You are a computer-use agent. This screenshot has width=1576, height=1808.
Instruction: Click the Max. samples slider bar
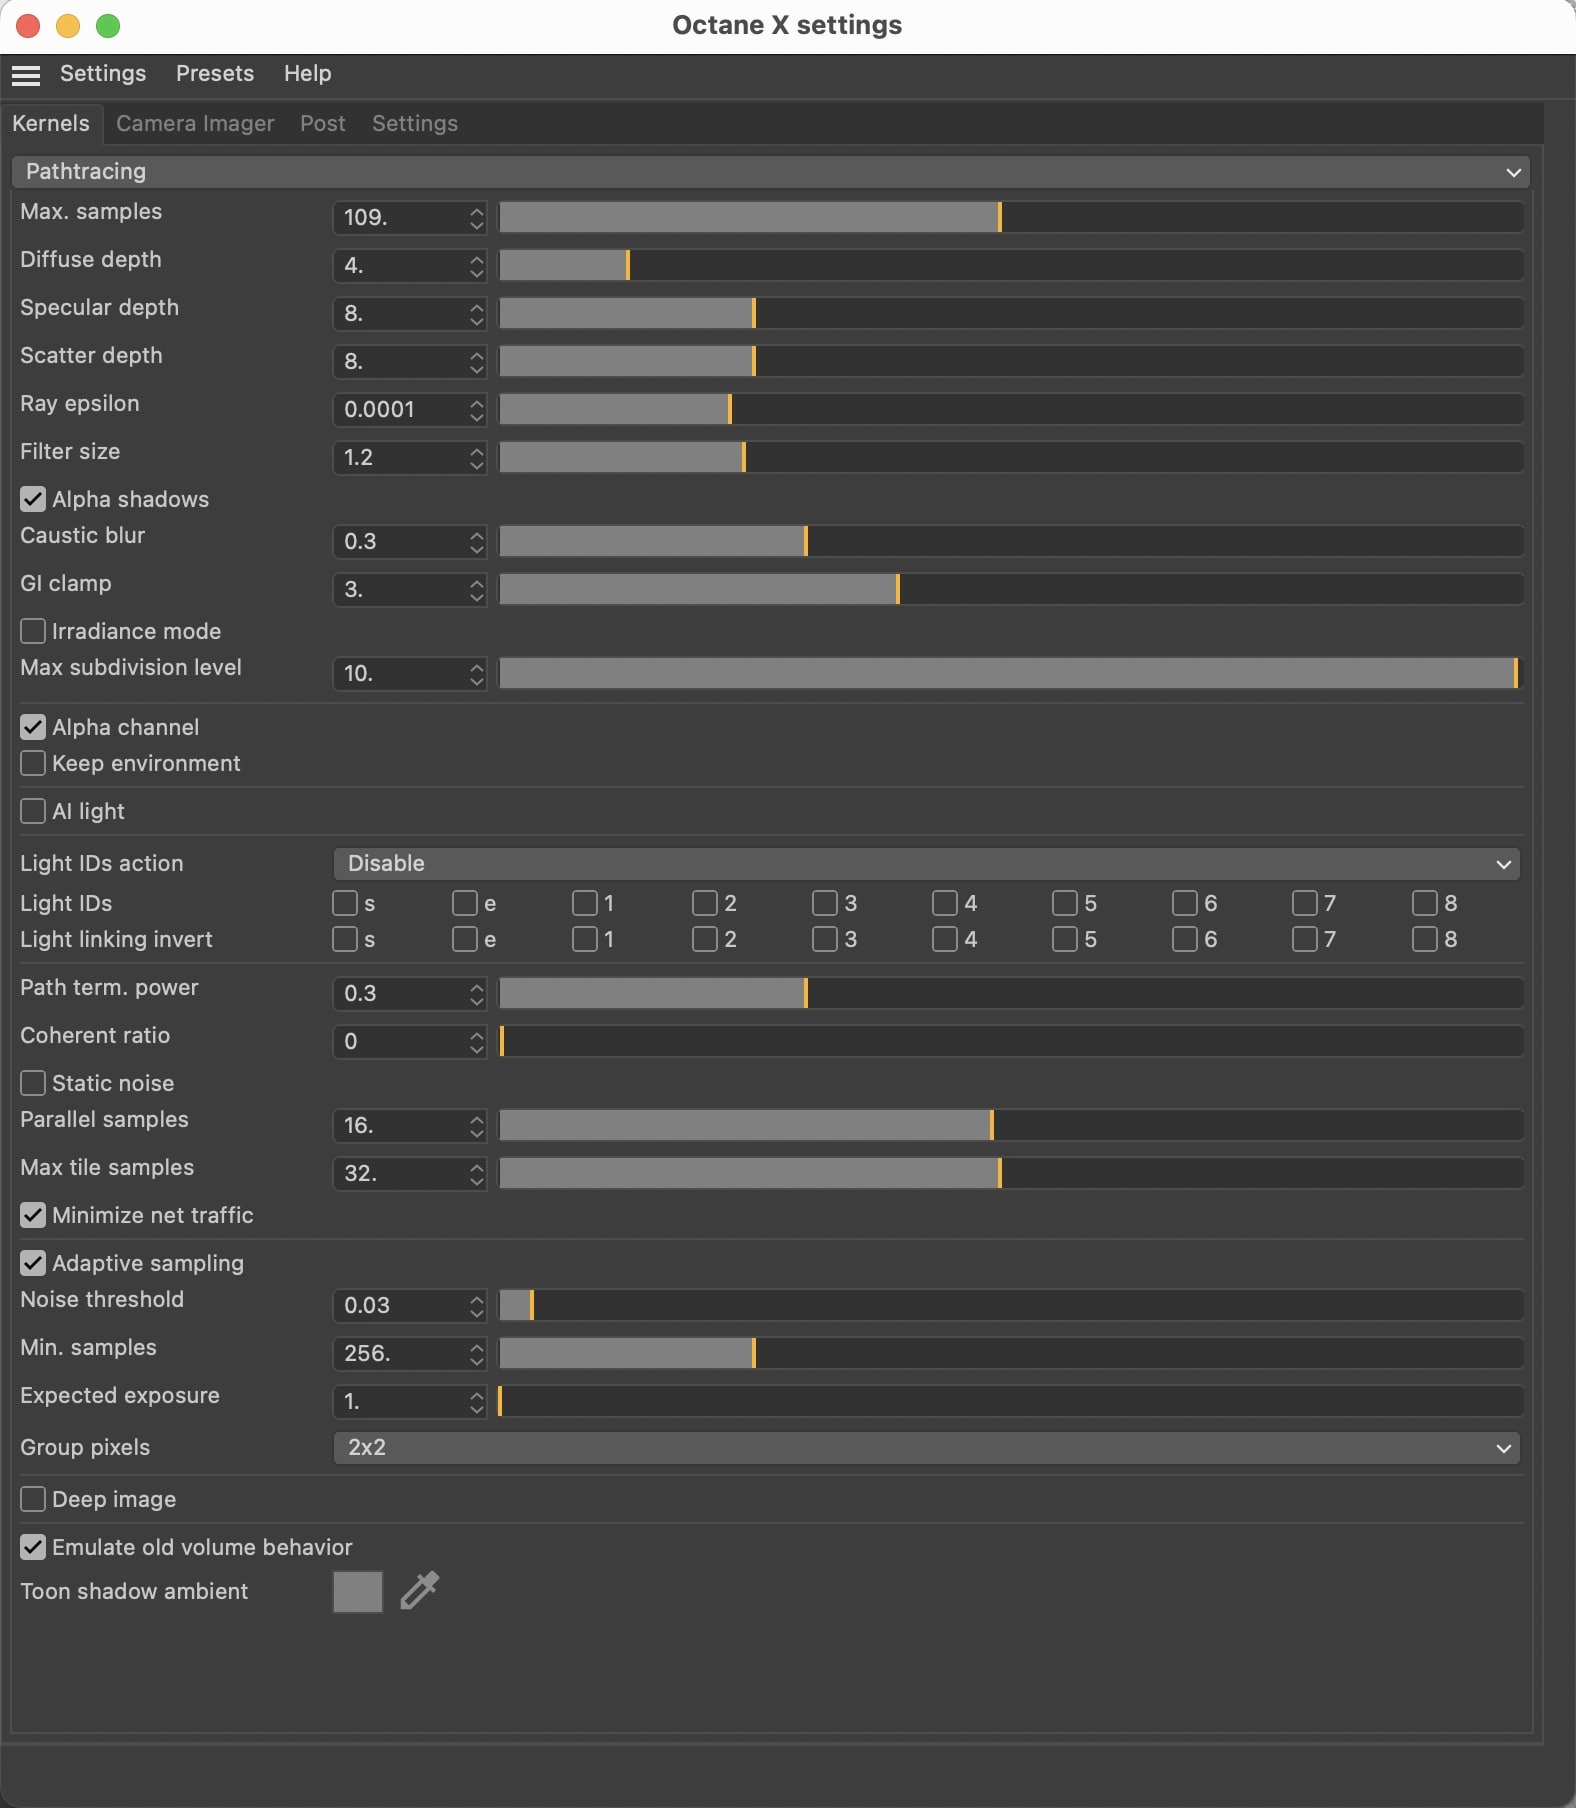[x=1012, y=217]
